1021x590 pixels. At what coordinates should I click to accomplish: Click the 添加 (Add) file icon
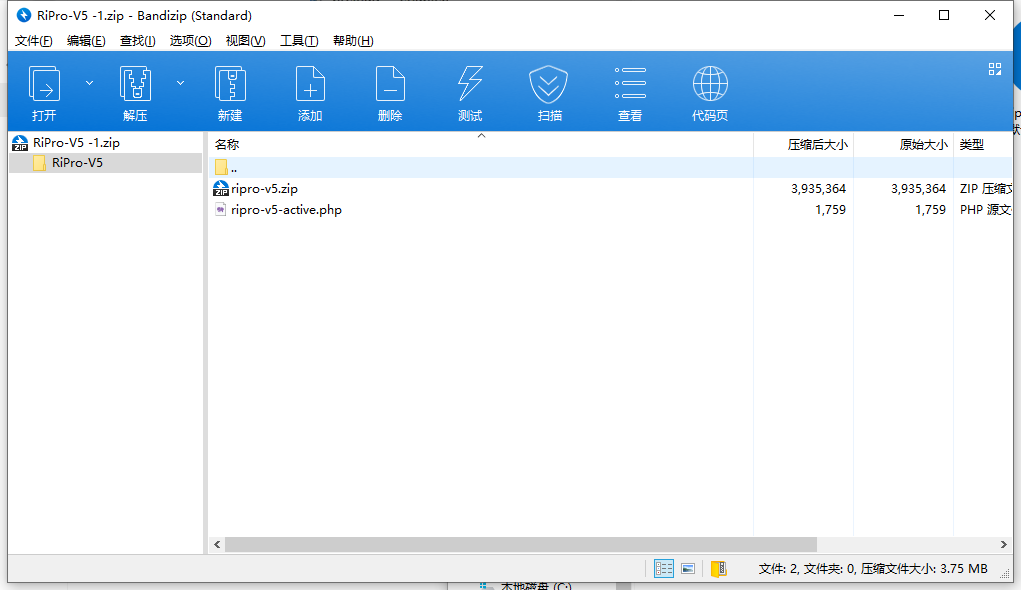[310, 84]
